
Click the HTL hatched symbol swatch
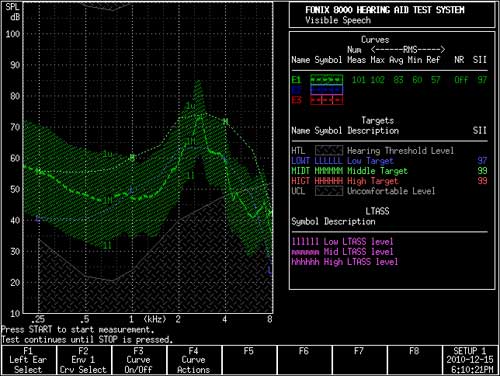(x=329, y=151)
